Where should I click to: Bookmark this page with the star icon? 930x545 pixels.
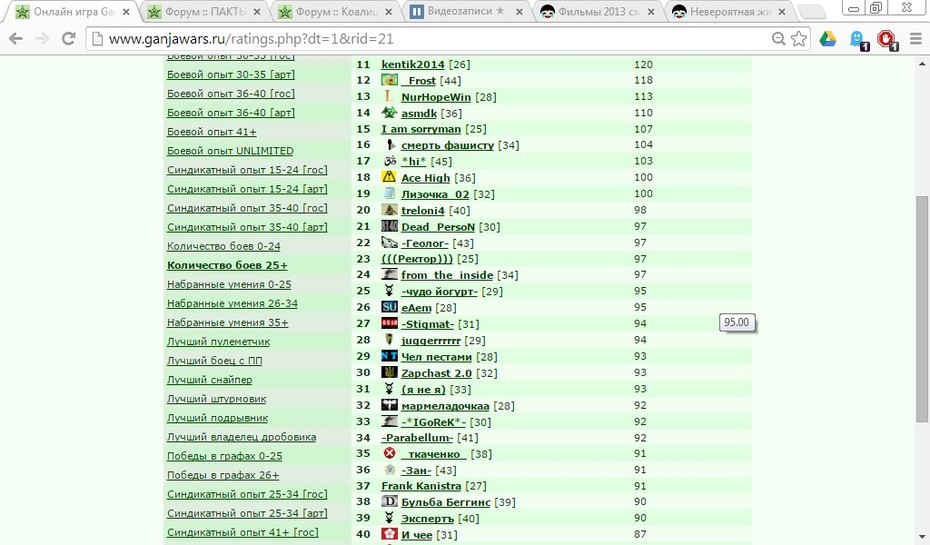pos(798,39)
